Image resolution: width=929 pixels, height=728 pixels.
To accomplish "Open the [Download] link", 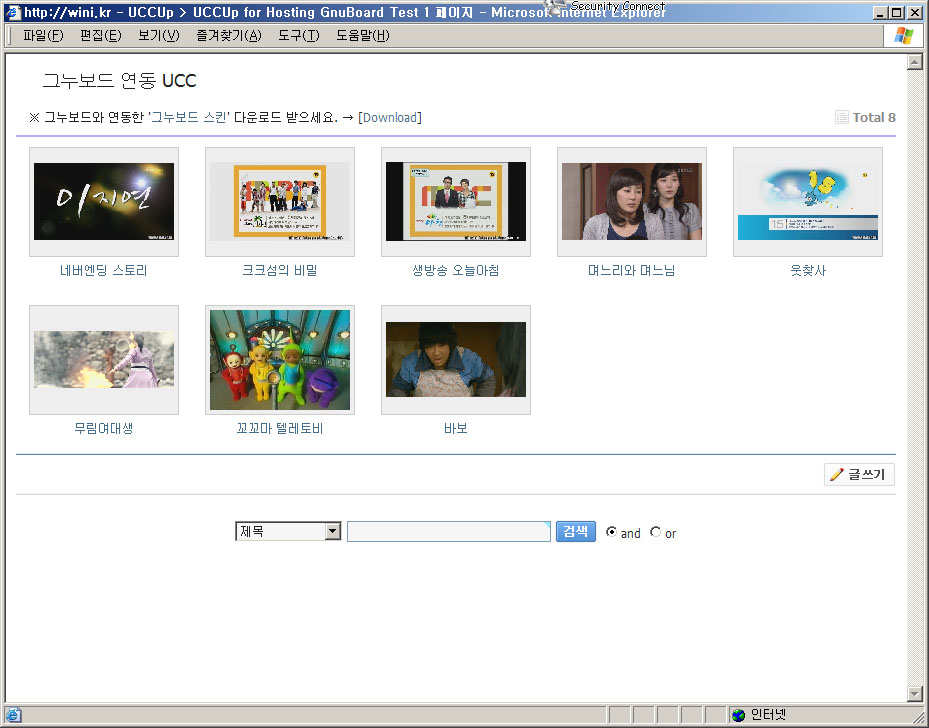I will click(x=390, y=117).
